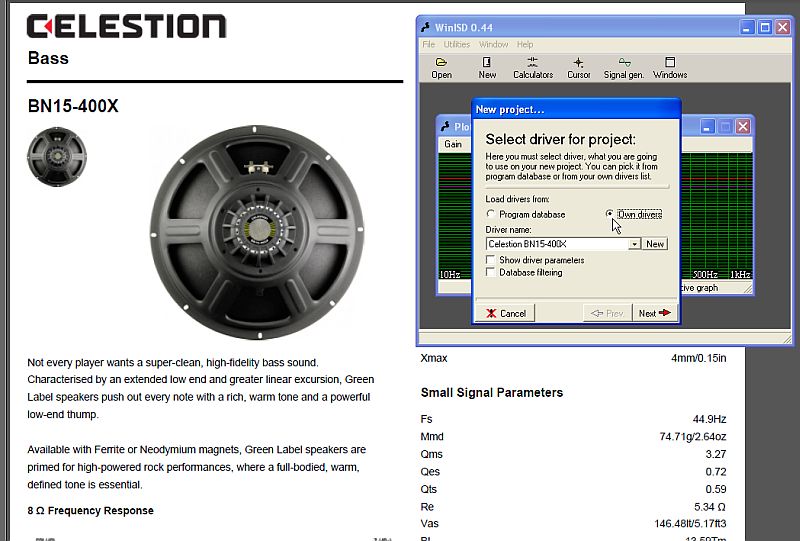Click the Select driver for project heading
The image size is (800, 541).
561,139
